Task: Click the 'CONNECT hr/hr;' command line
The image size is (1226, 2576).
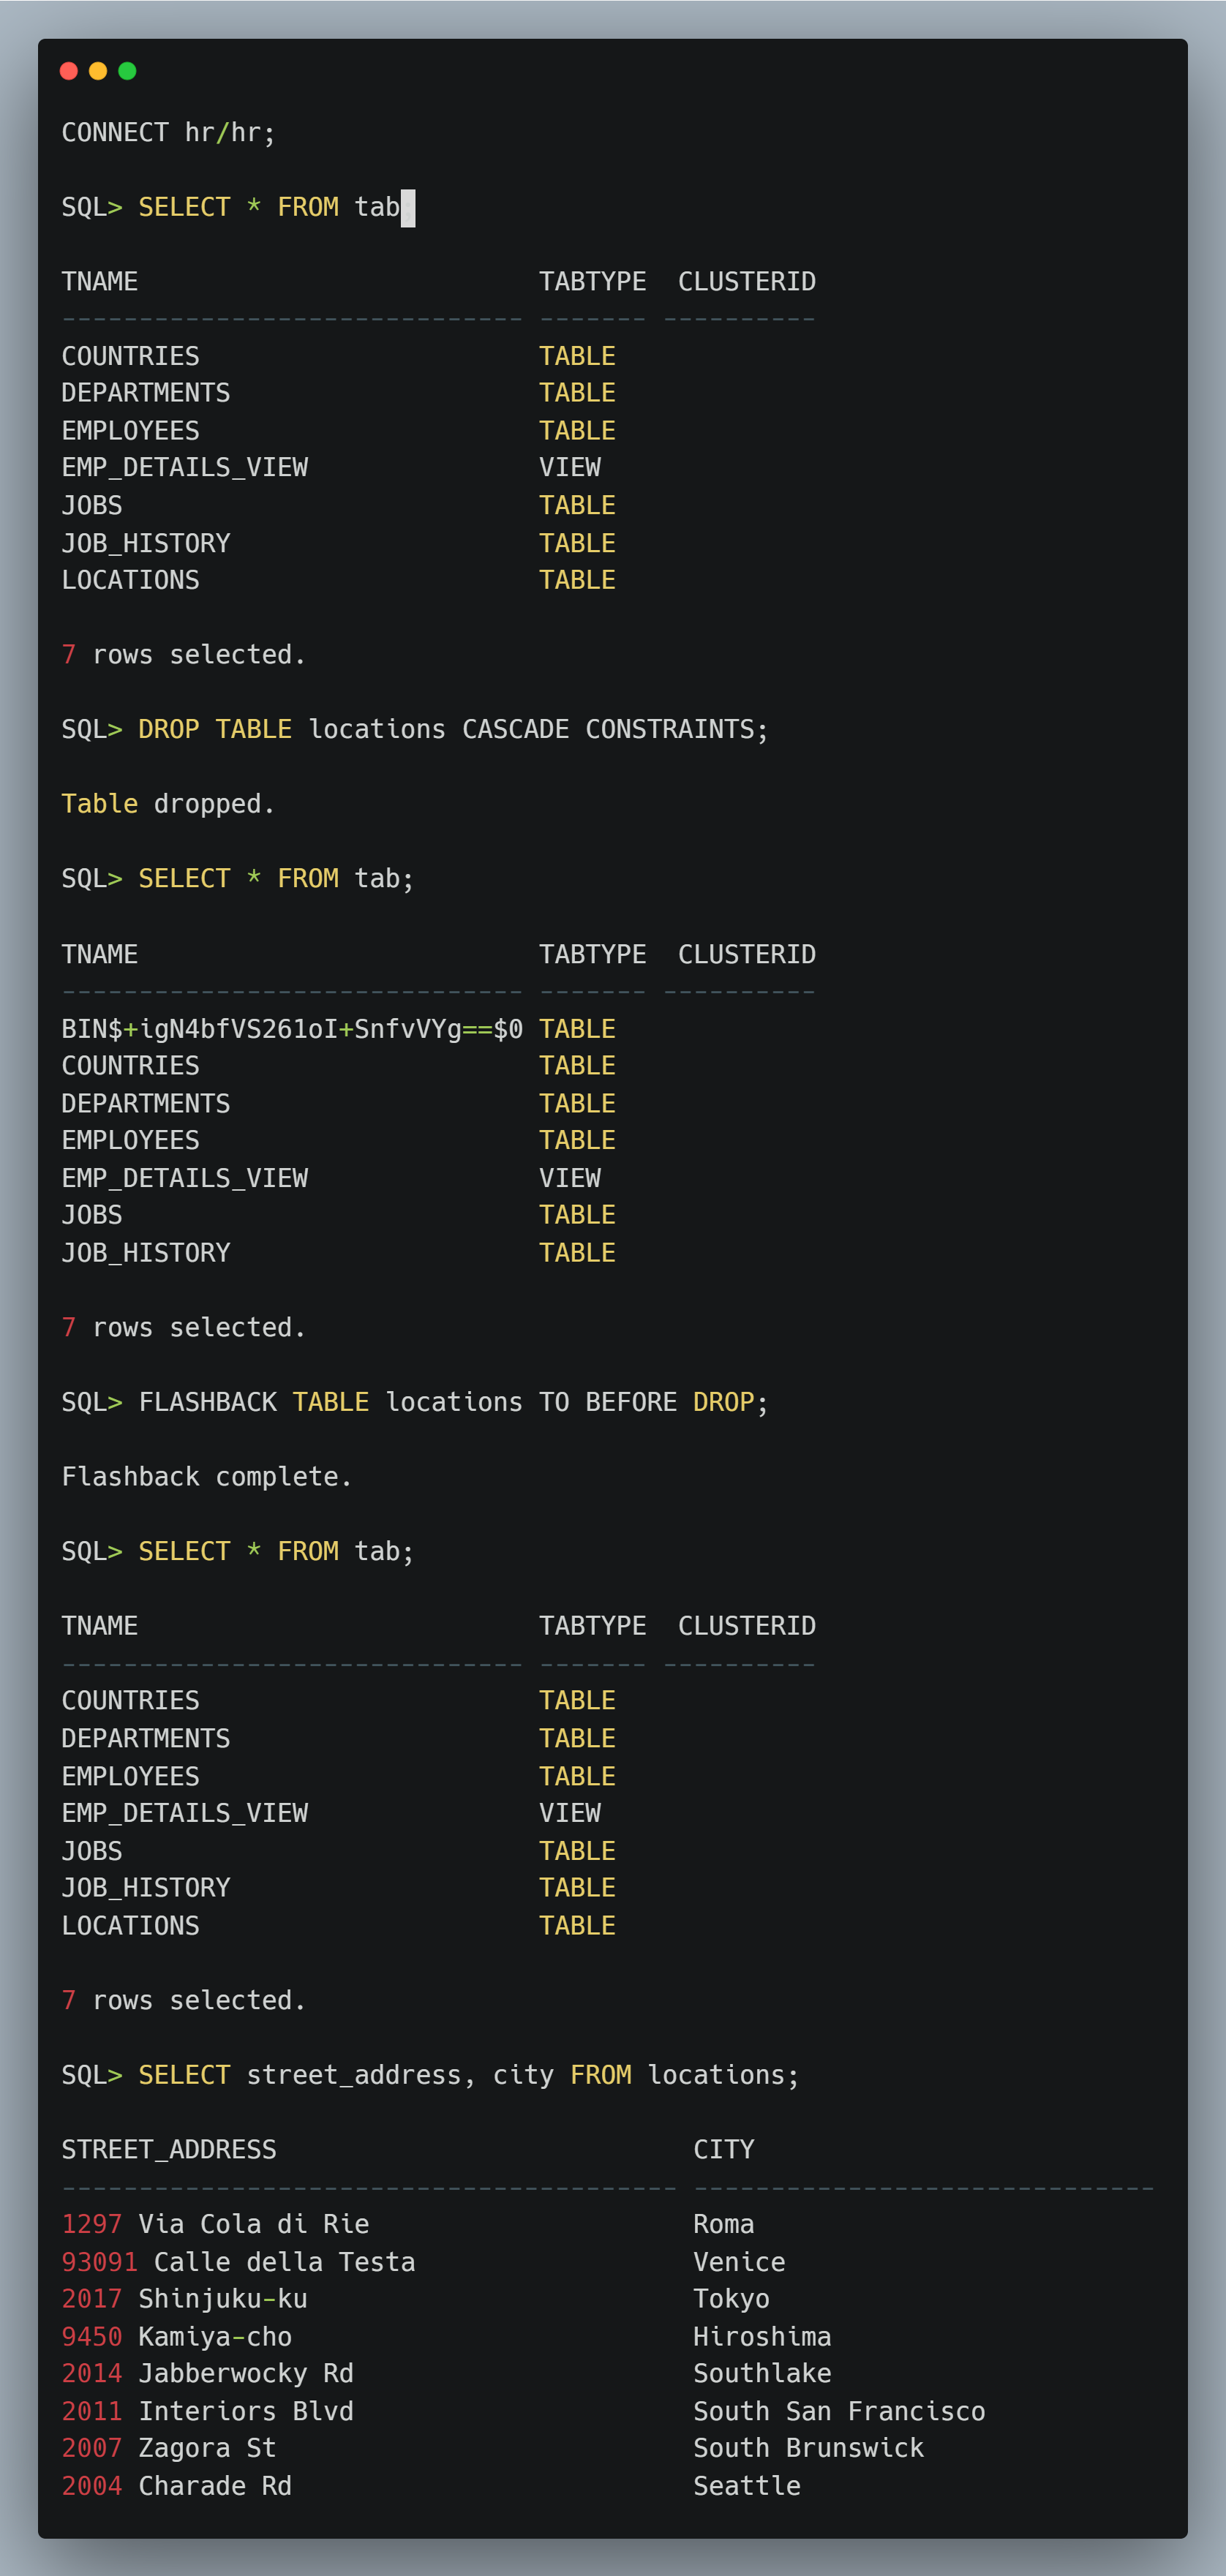Action: [168, 133]
